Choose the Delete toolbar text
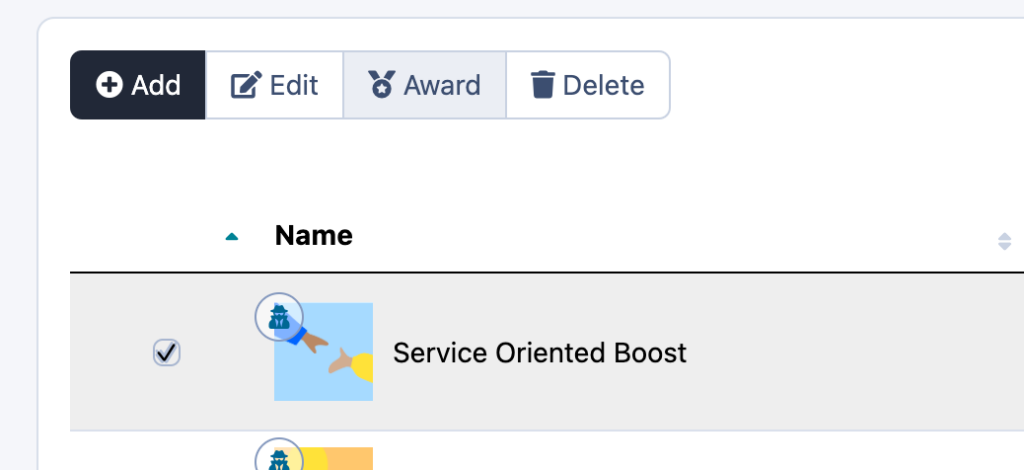The height and width of the screenshot is (470, 1024). (603, 85)
